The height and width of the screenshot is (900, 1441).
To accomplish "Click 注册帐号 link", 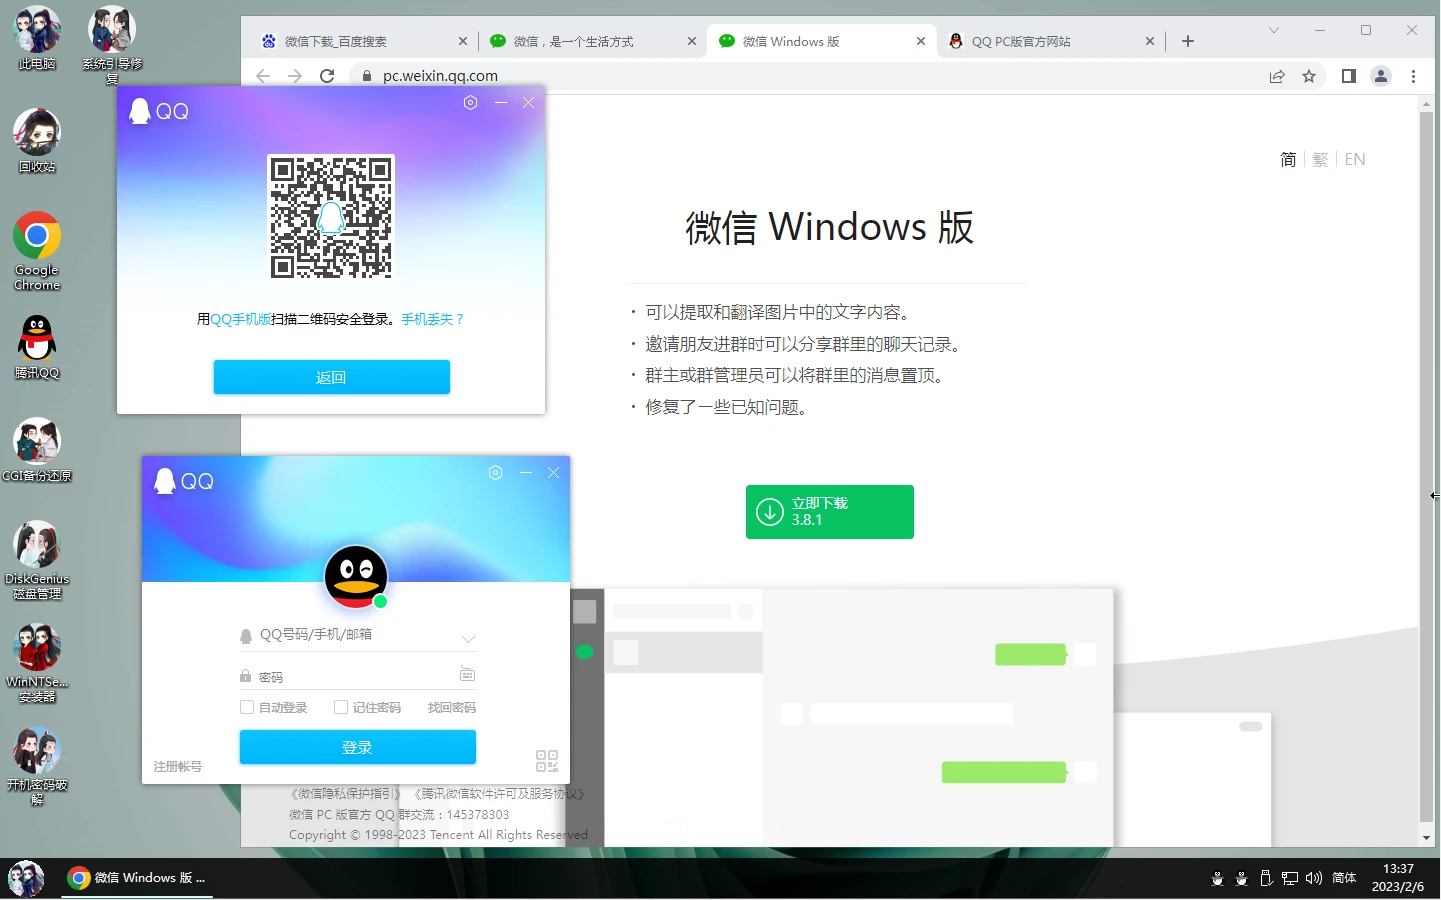I will coord(178,766).
